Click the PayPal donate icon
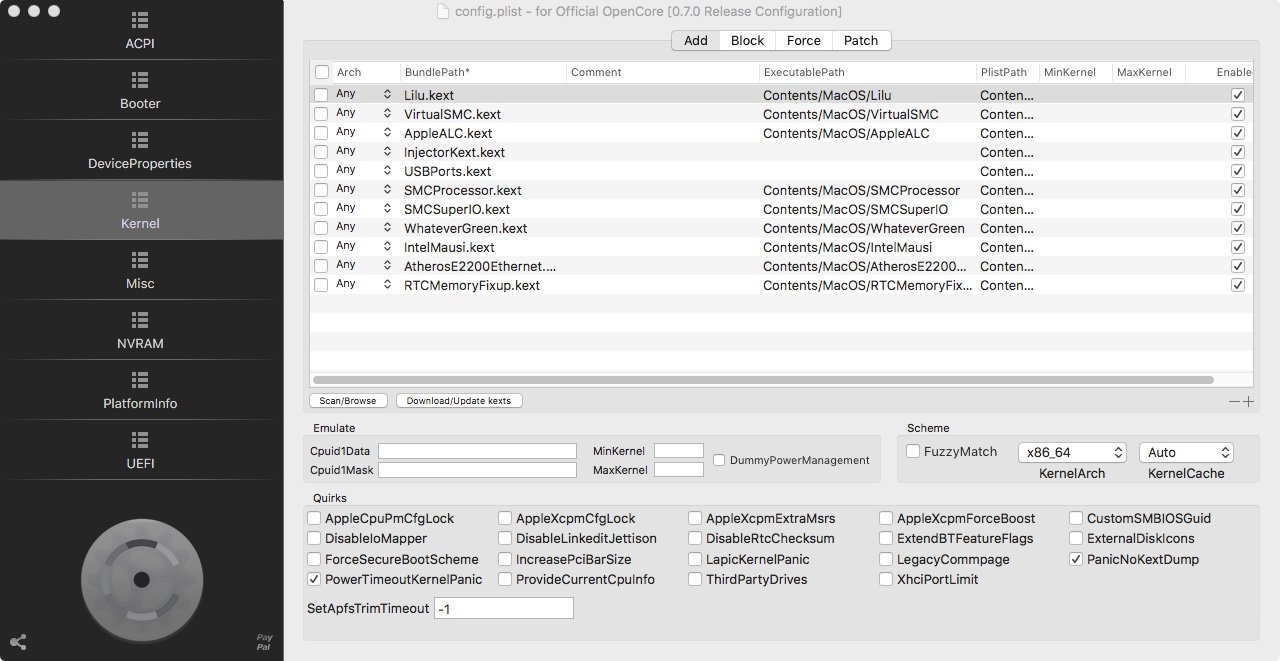The height and width of the screenshot is (661, 1280). (264, 642)
